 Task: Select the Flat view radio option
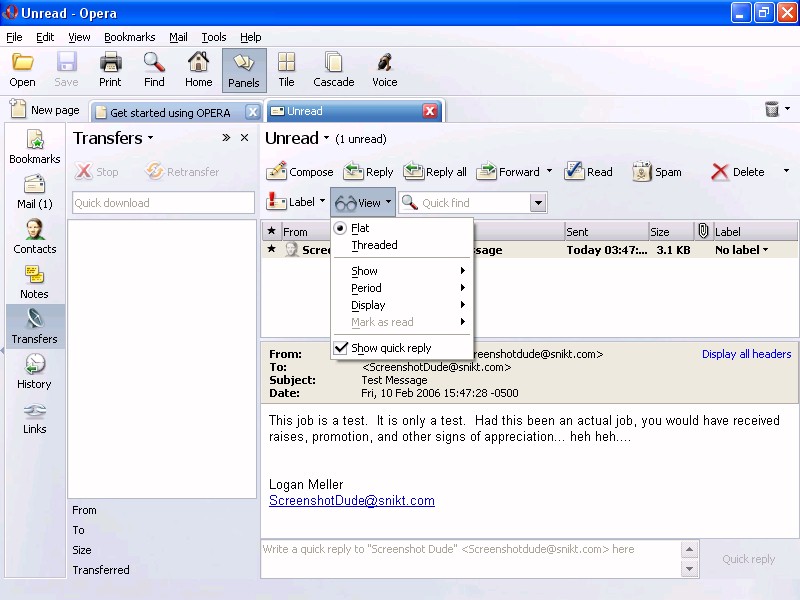pyautogui.click(x=360, y=228)
